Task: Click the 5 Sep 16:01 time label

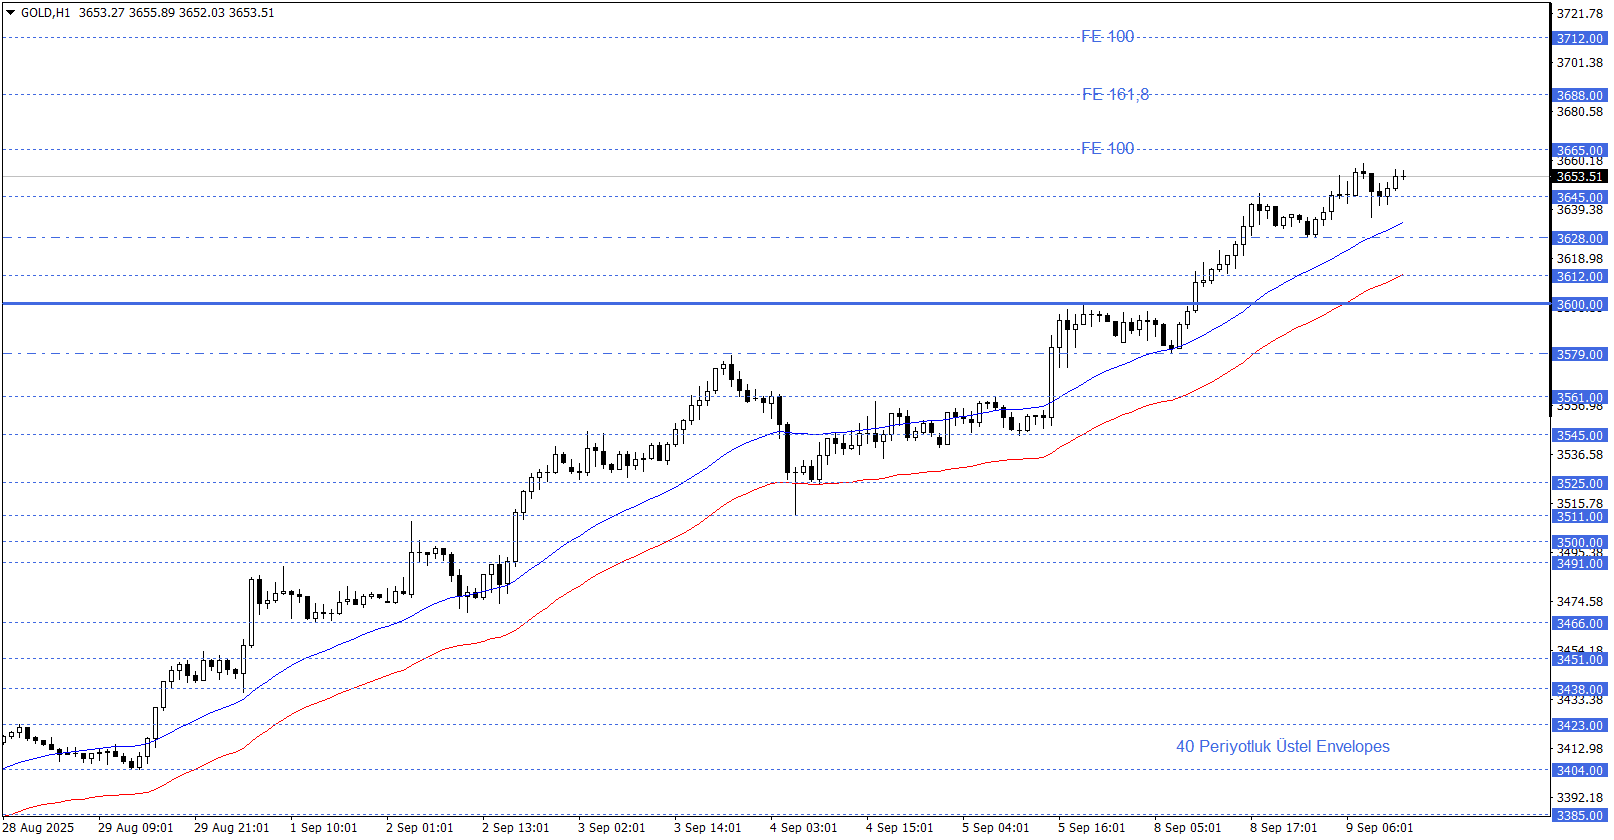Action: 1091,827
